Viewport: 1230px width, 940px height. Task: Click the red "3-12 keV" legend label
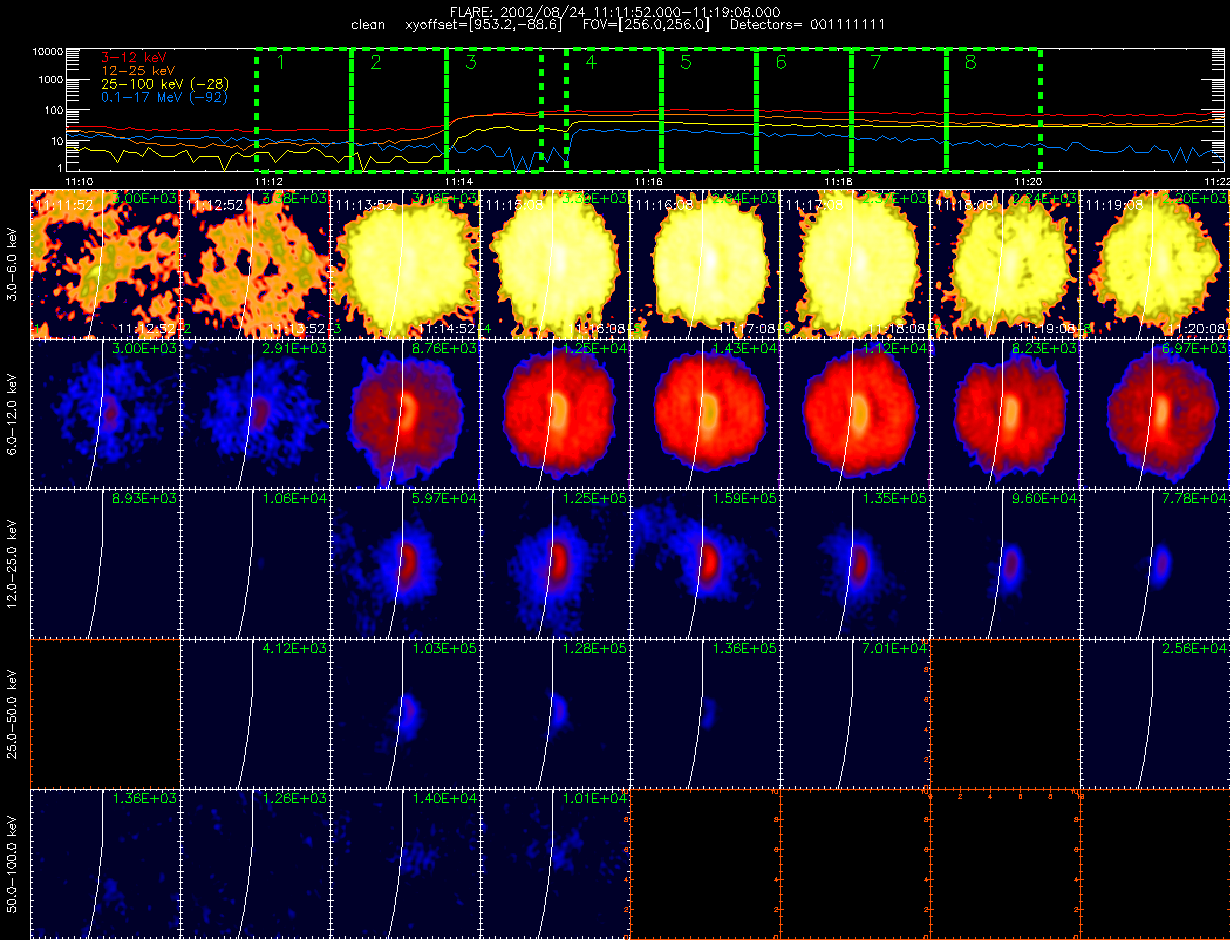point(136,59)
